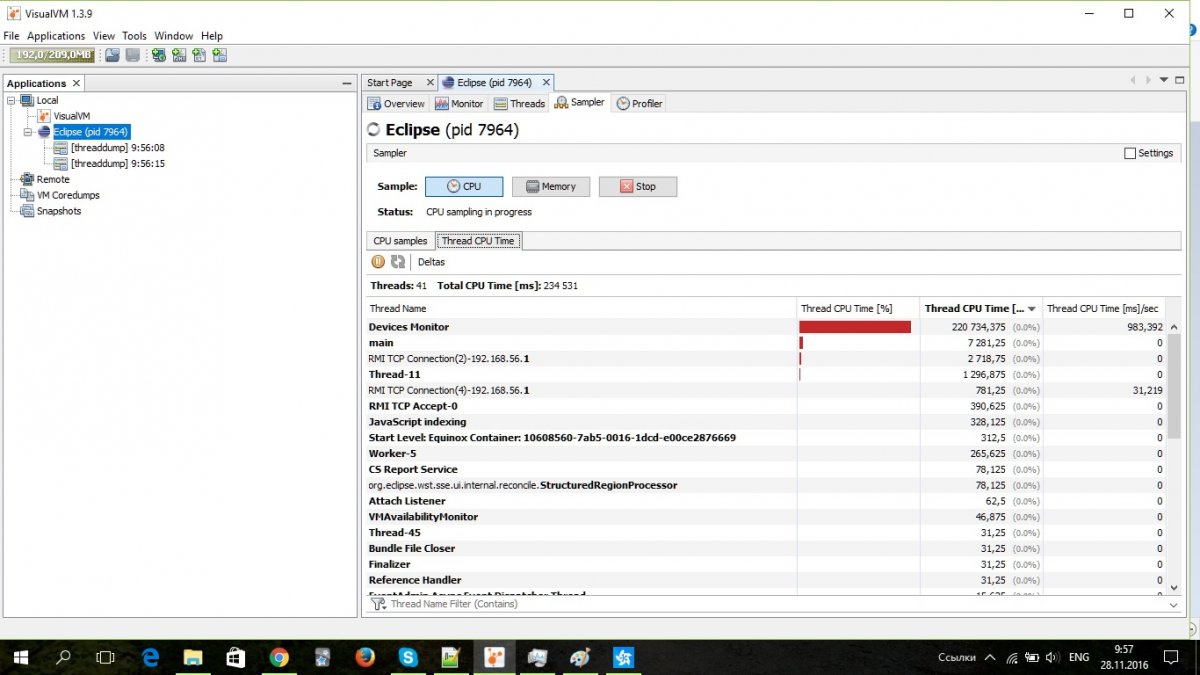Open Firefox from the Windows taskbar
This screenshot has width=1200, height=675.
pyautogui.click(x=365, y=657)
